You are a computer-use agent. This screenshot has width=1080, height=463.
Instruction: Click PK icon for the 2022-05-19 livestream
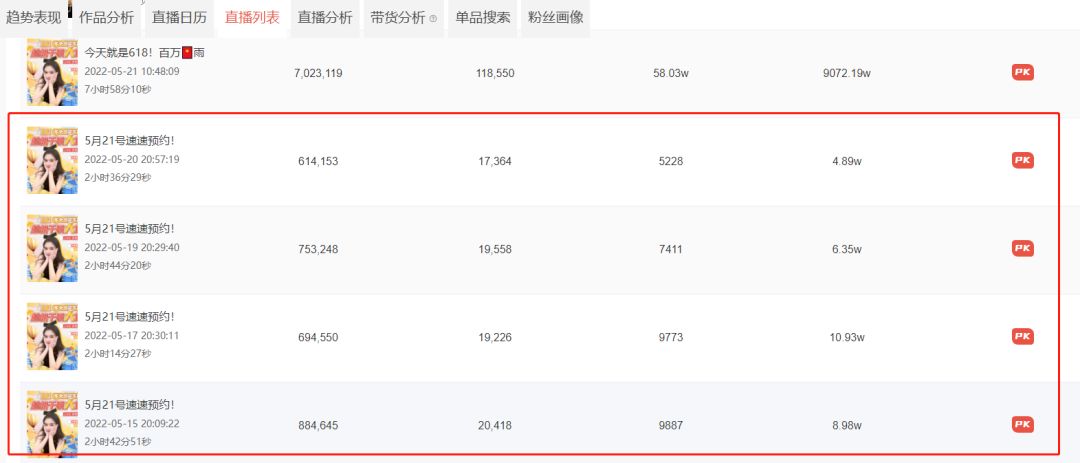1022,249
